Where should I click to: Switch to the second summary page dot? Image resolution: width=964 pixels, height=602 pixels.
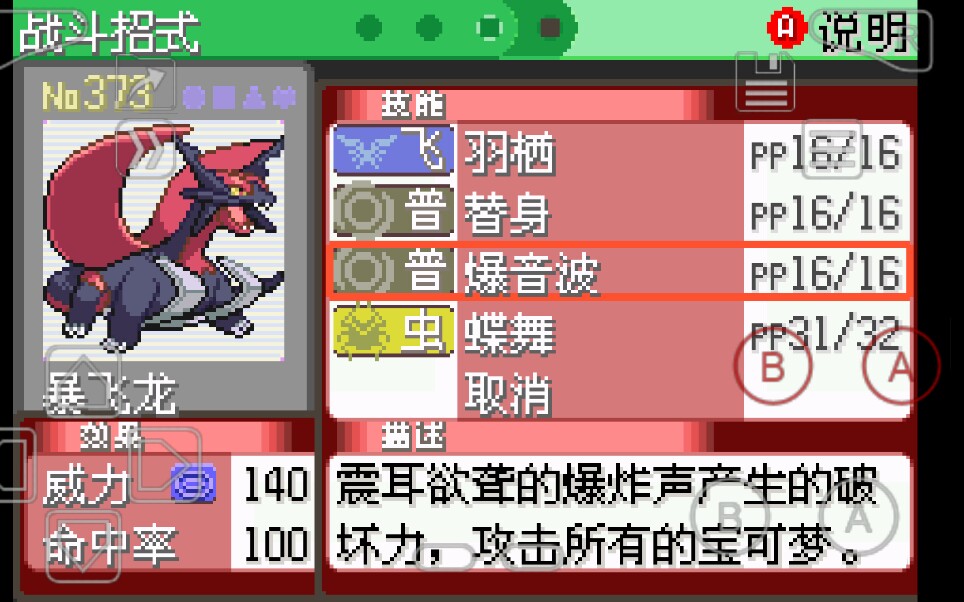point(429,28)
